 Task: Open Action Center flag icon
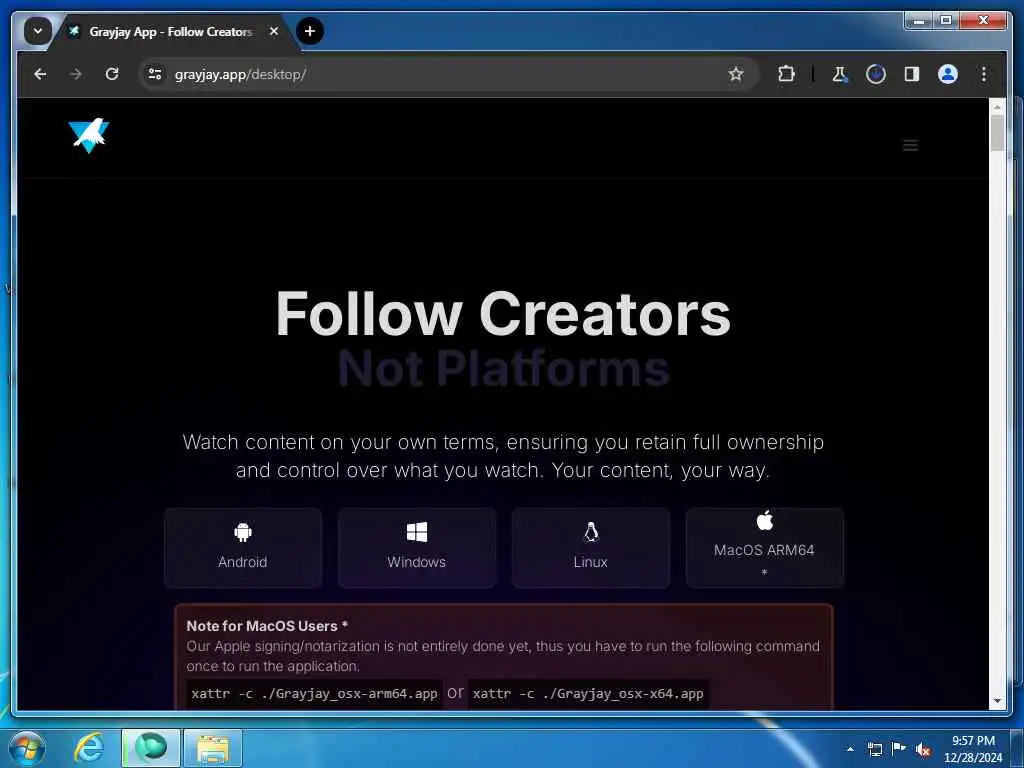click(x=899, y=749)
